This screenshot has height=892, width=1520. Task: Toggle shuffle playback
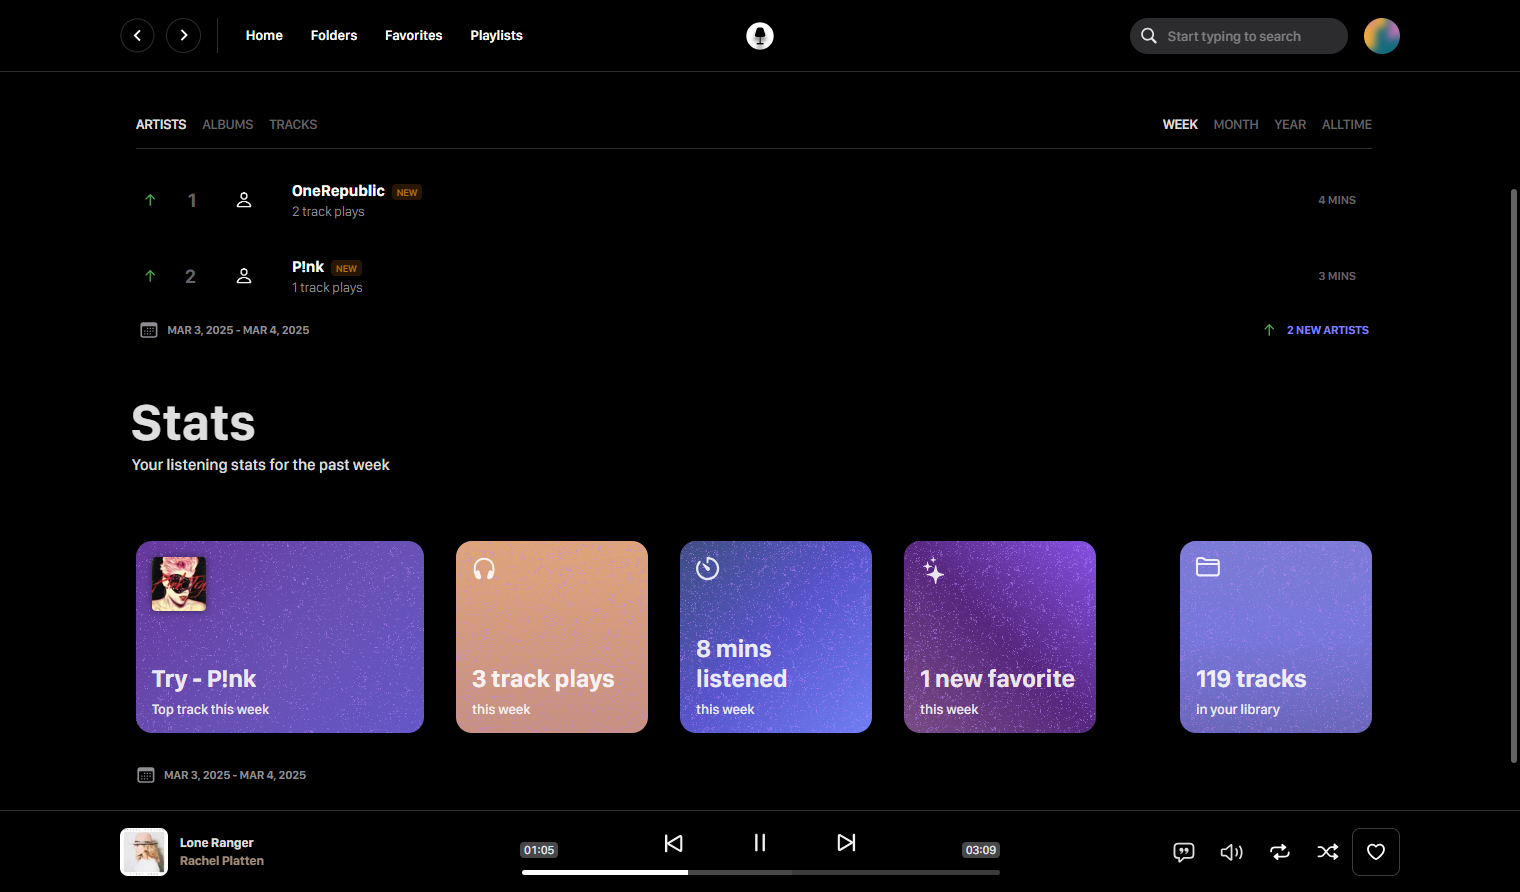pos(1328,852)
